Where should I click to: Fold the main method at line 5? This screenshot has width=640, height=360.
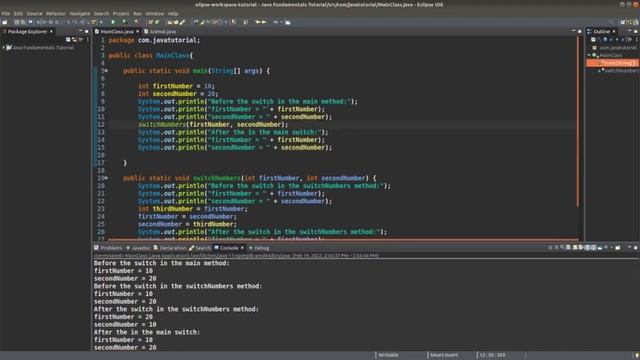tap(107, 71)
